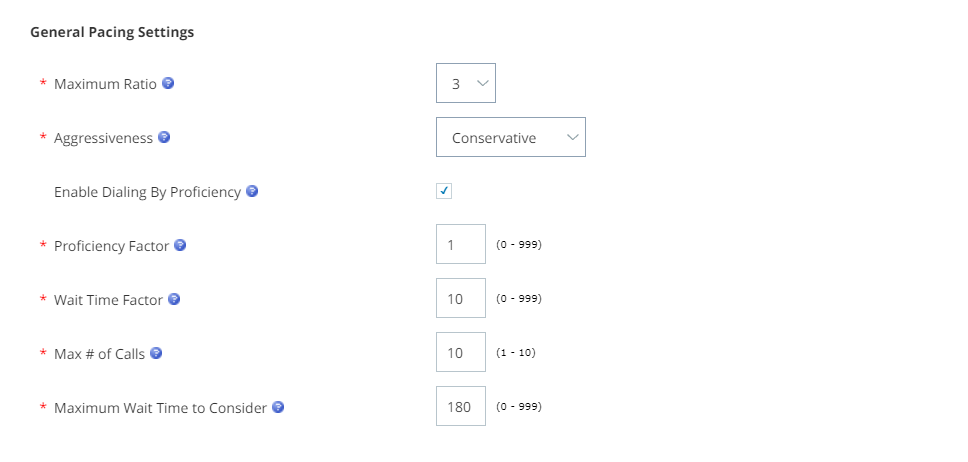This screenshot has width=968, height=462.
Task: Click the Aggressiveness dropdown chevron arrow
Action: pos(573,137)
